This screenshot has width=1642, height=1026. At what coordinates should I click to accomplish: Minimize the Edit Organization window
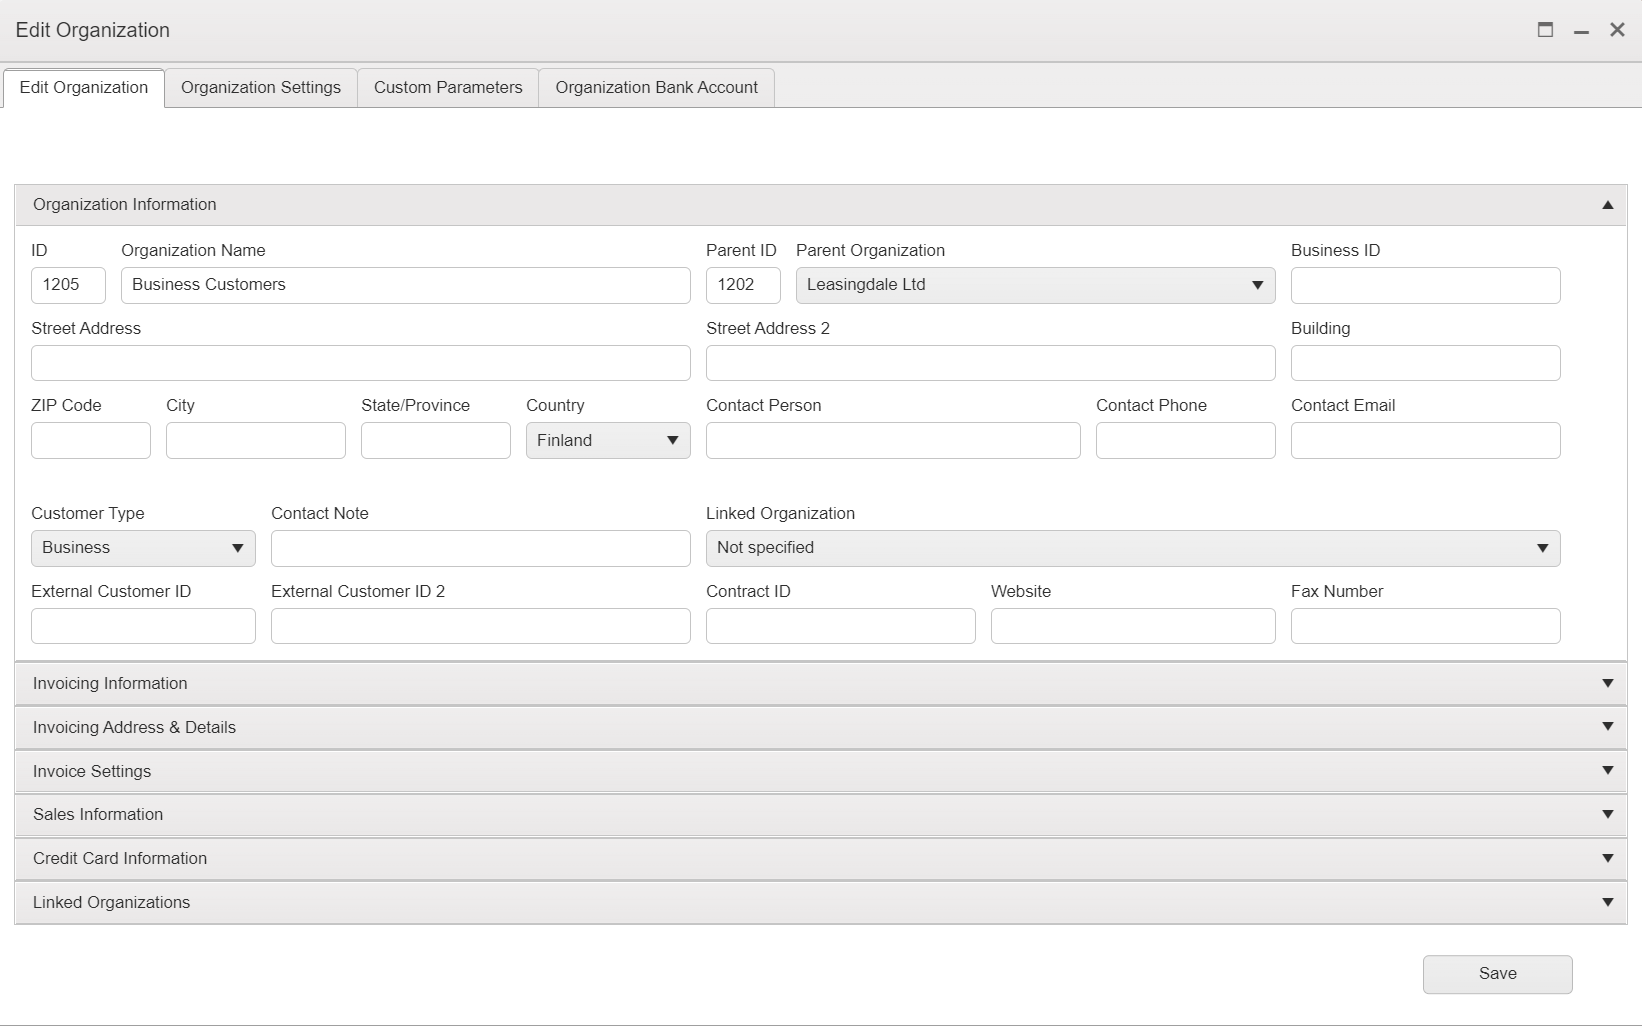[1581, 31]
